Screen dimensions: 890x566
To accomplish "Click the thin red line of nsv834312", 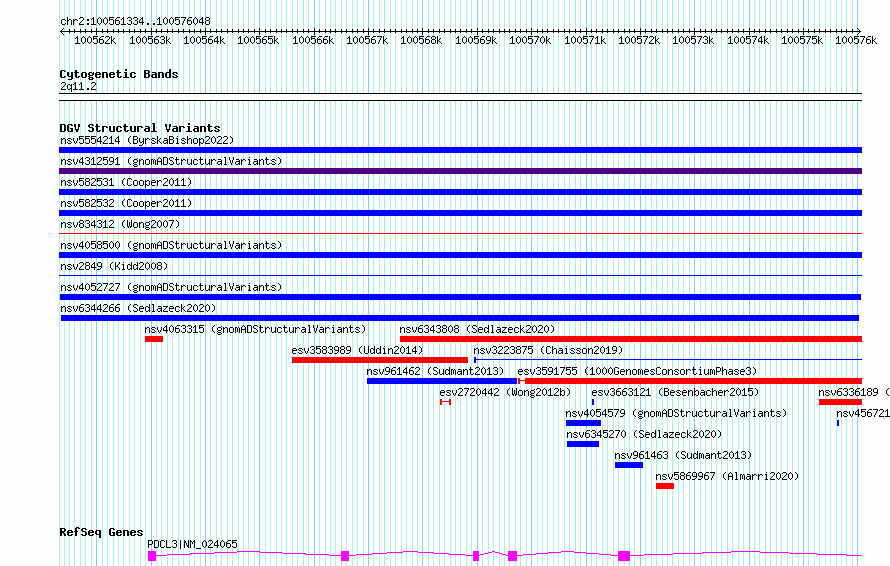I will pyautogui.click(x=460, y=233).
